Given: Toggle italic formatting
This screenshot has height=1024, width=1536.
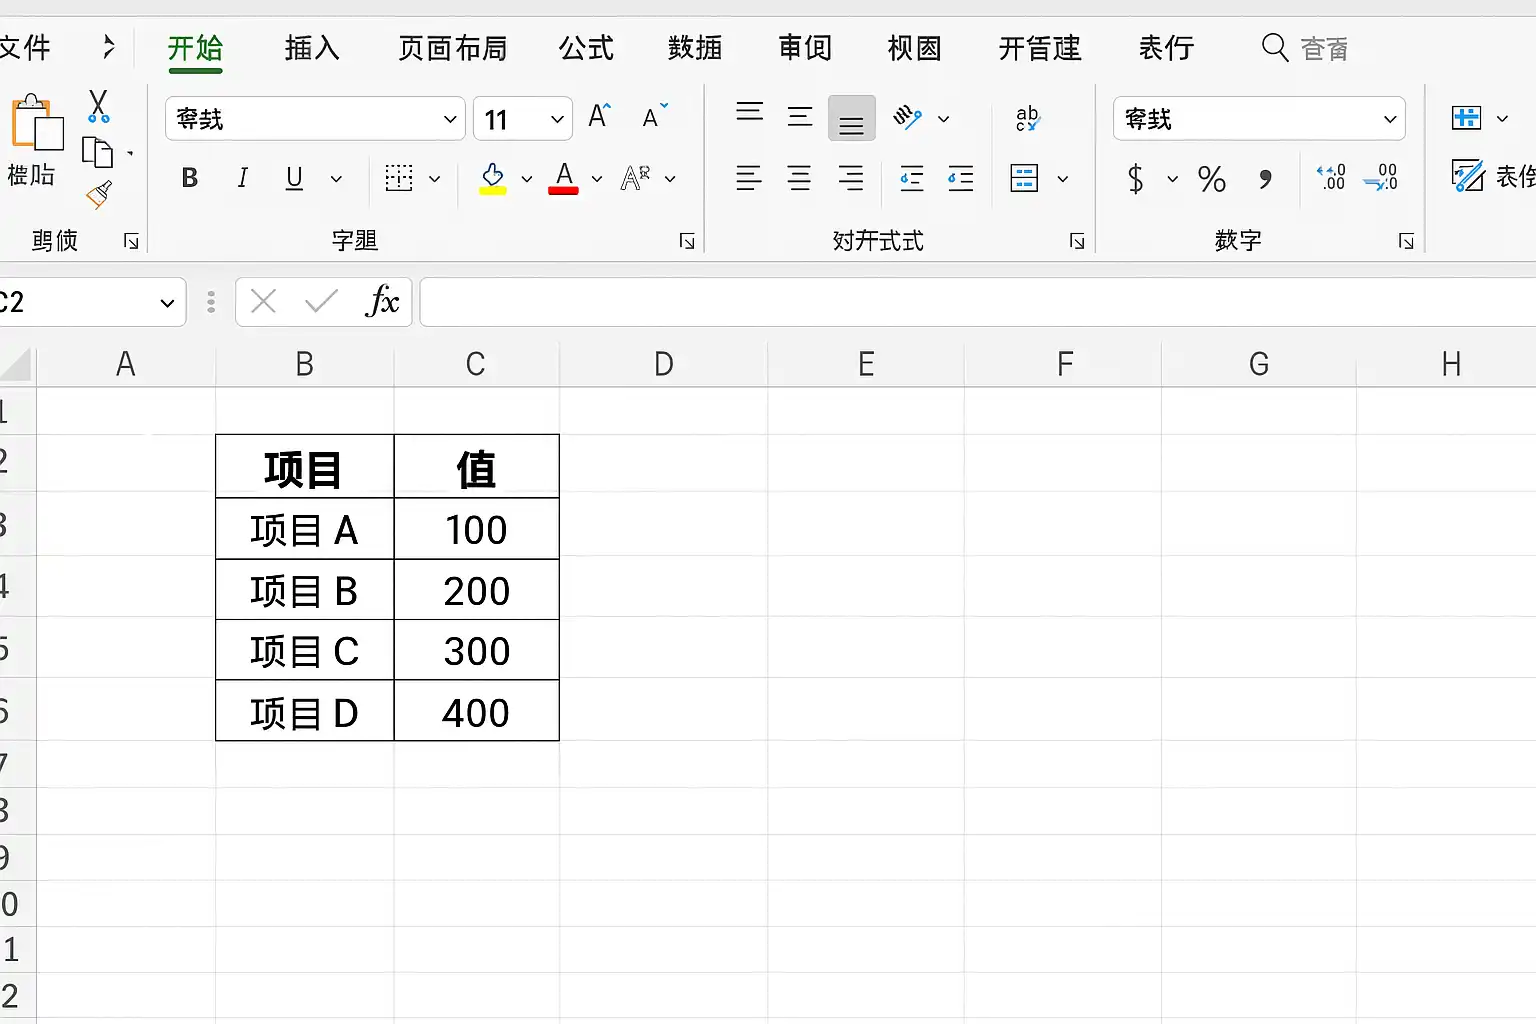Looking at the screenshot, I should click(x=242, y=178).
